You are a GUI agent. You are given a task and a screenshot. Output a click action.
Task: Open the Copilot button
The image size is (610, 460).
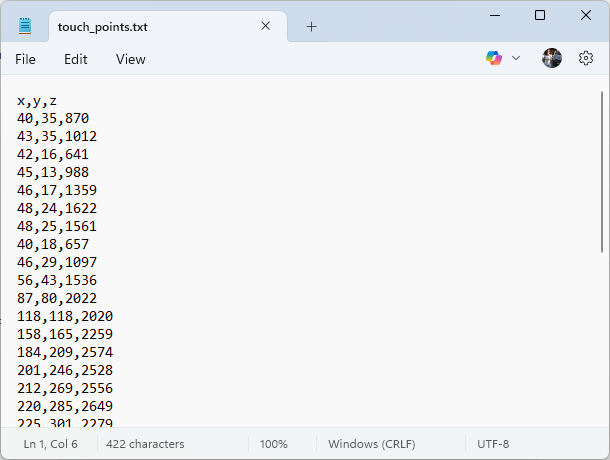click(x=494, y=58)
